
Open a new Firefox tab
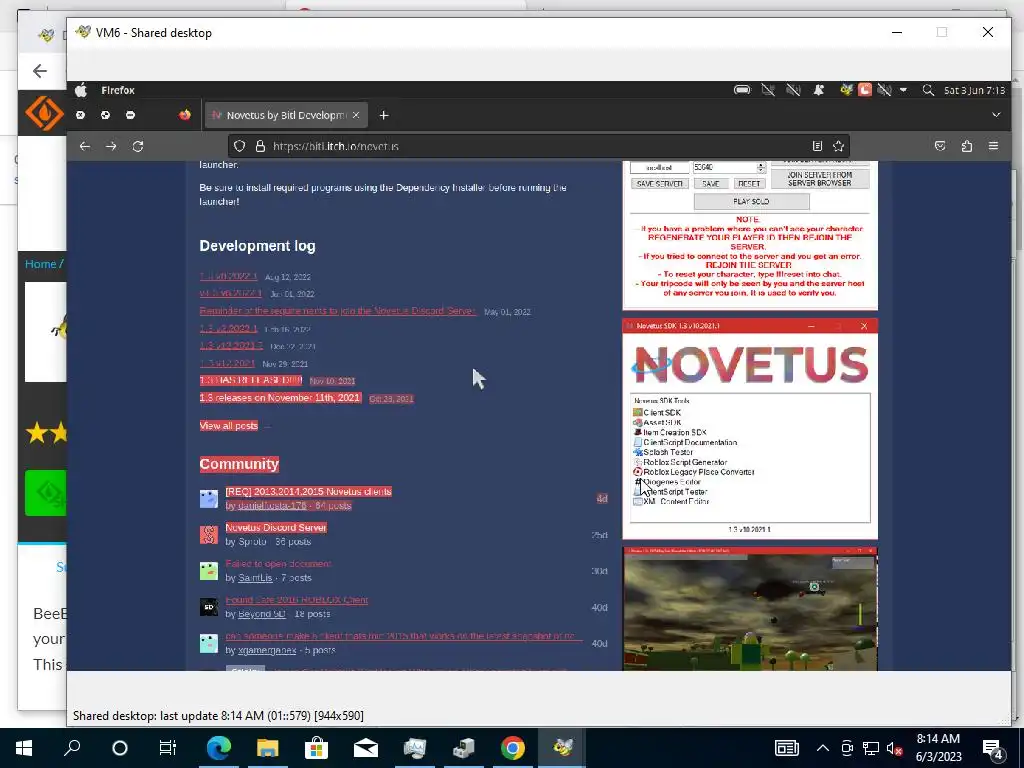tap(384, 115)
